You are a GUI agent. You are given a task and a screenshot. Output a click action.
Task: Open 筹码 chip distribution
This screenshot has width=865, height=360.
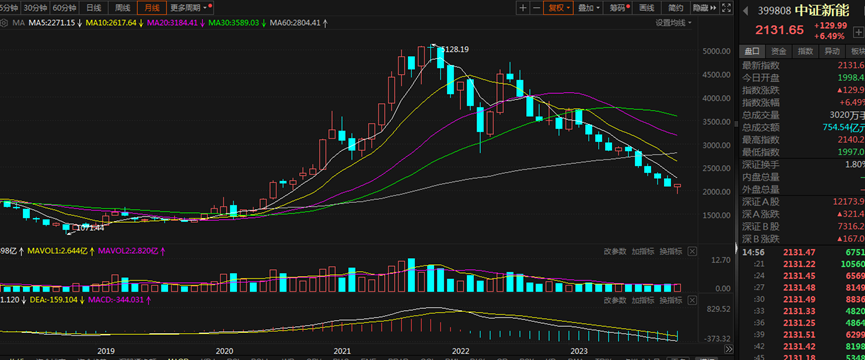[618, 8]
